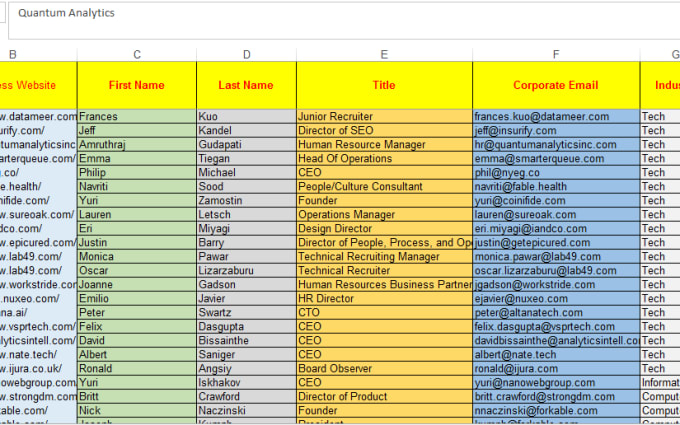Screen dimensions: 680x425
Task: Select the cell containing Dasgupta
Action: coord(247,327)
